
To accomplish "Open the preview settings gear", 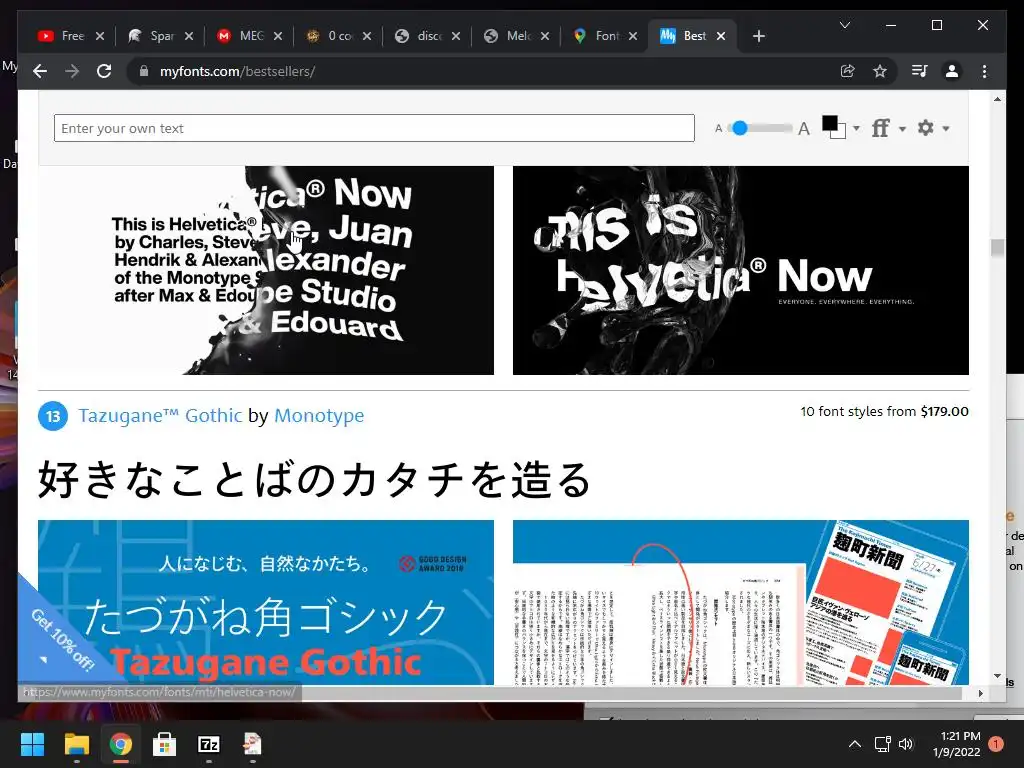I will (x=925, y=128).
